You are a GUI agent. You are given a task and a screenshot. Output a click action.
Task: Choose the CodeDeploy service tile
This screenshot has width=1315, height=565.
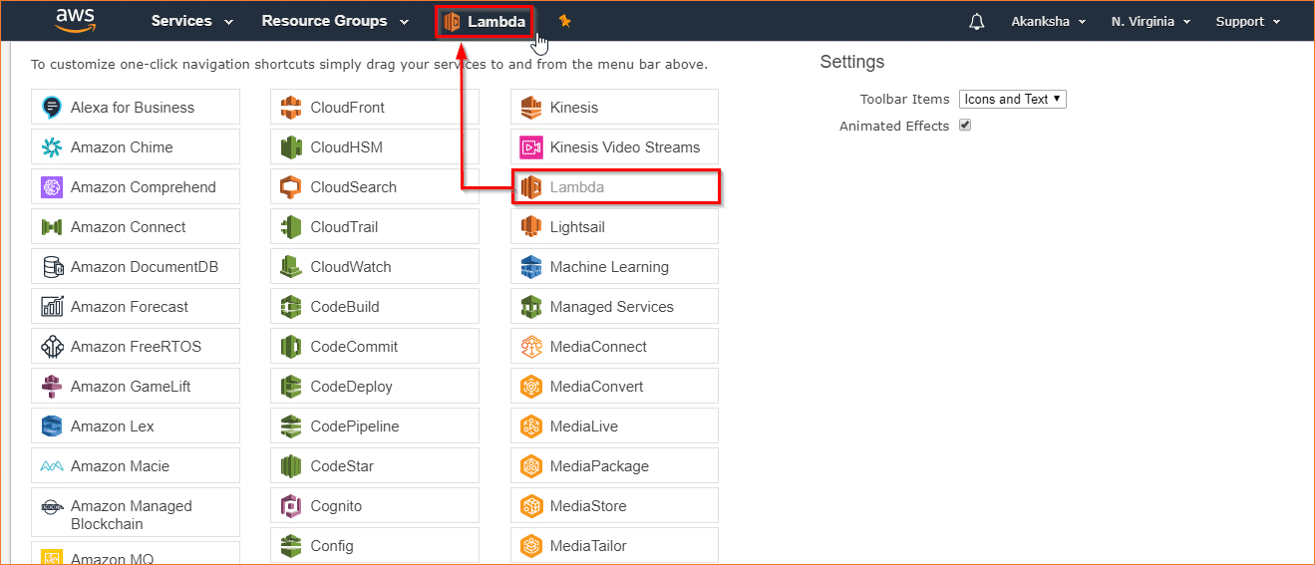375,386
